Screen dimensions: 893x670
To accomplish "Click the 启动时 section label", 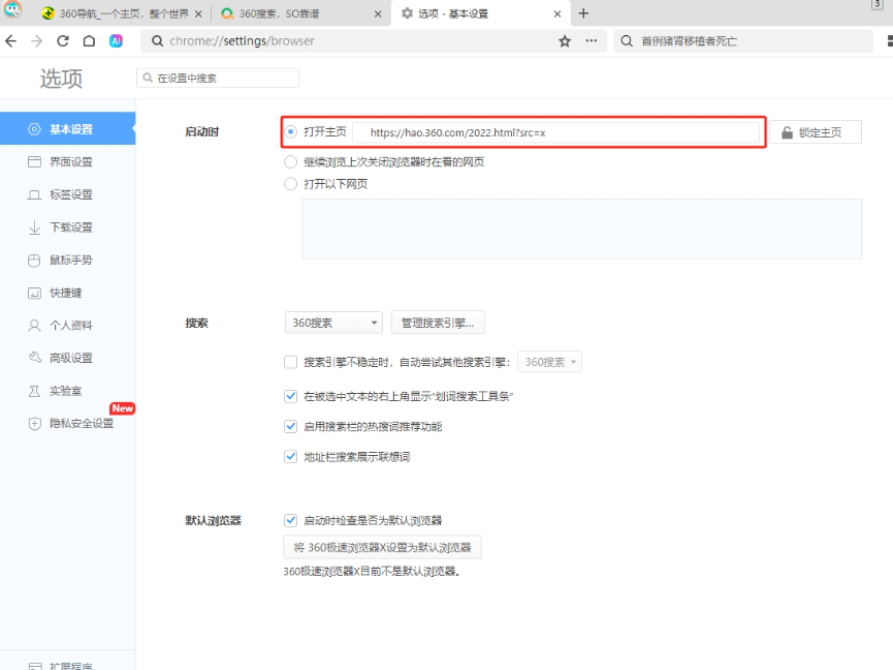I will point(202,132).
